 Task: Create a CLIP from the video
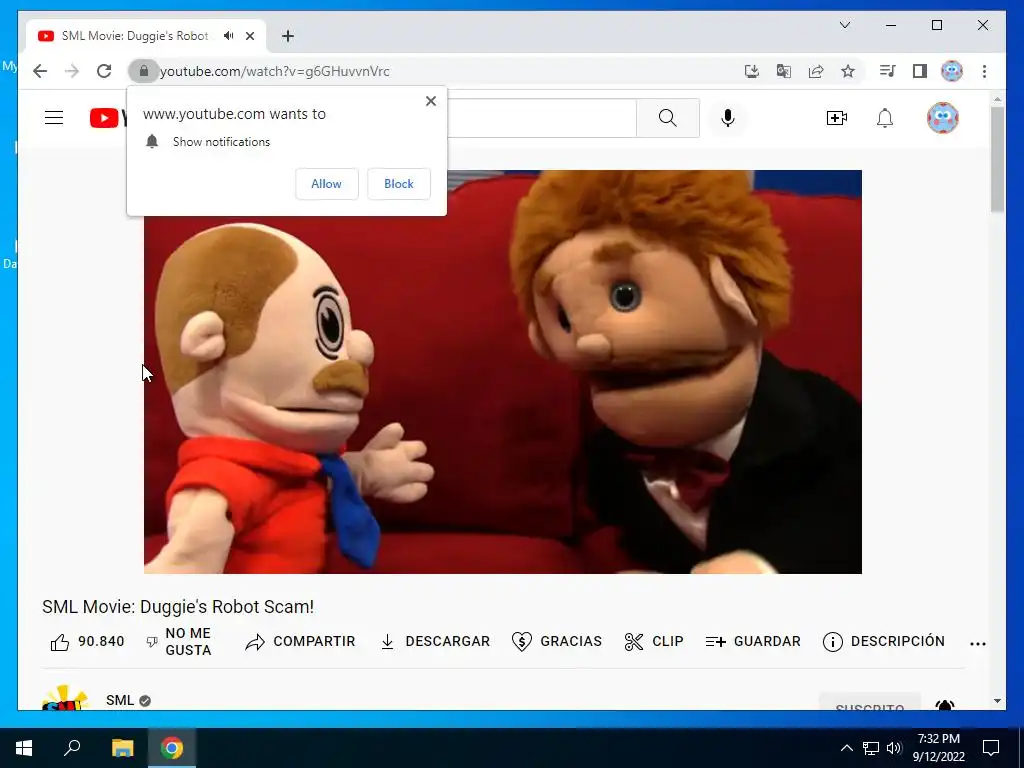tap(654, 642)
